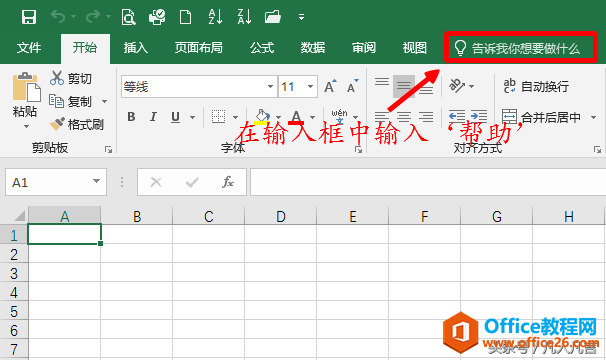The image size is (606, 360).
Task: Open Print Preview from quick access toolbar
Action: click(128, 17)
